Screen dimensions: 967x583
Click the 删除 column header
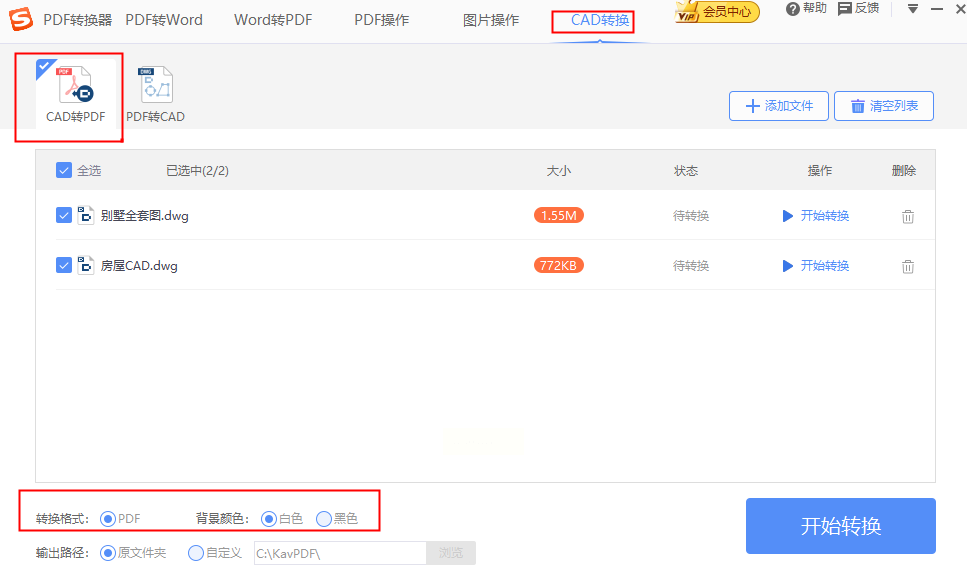coord(903,170)
